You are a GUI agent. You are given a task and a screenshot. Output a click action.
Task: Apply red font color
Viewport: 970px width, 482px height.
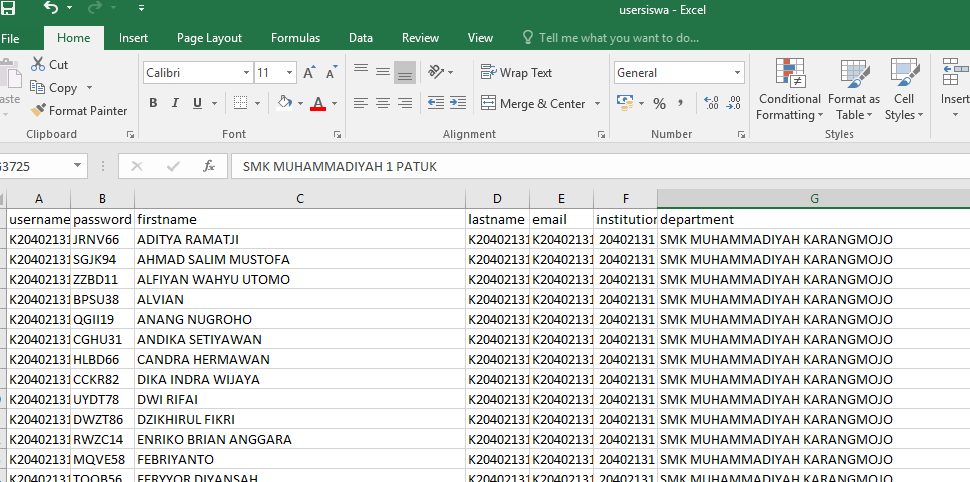pyautogui.click(x=318, y=103)
